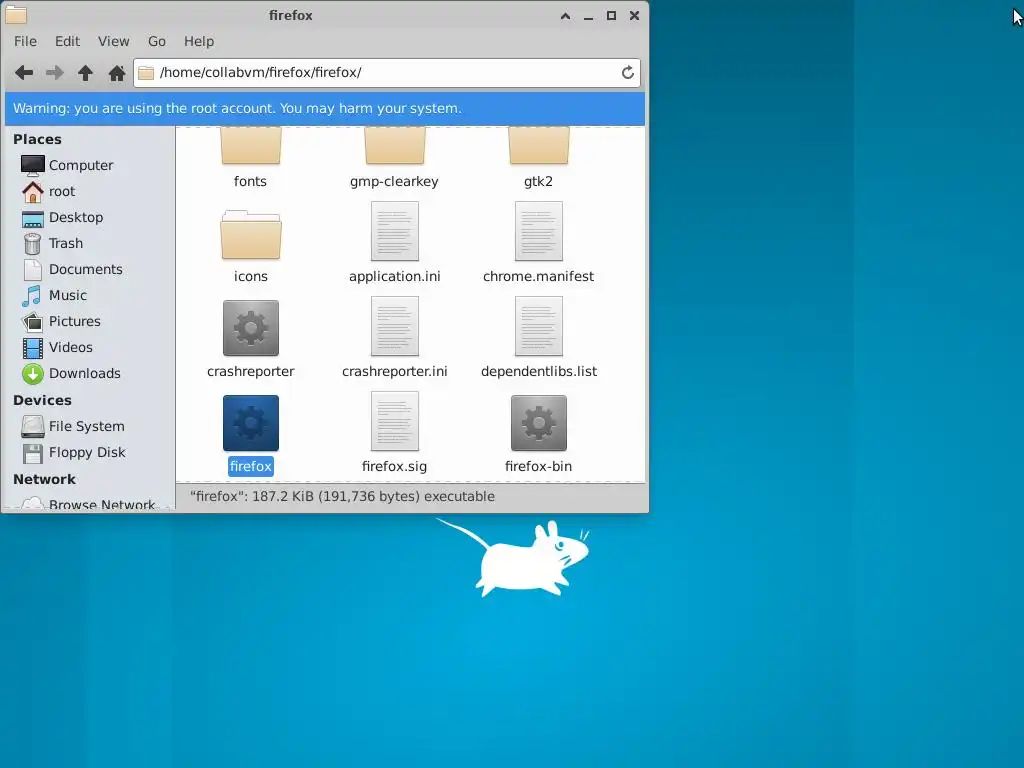This screenshot has height=768, width=1024.
Task: Maximize the firefox file manager window
Action: pyautogui.click(x=611, y=16)
